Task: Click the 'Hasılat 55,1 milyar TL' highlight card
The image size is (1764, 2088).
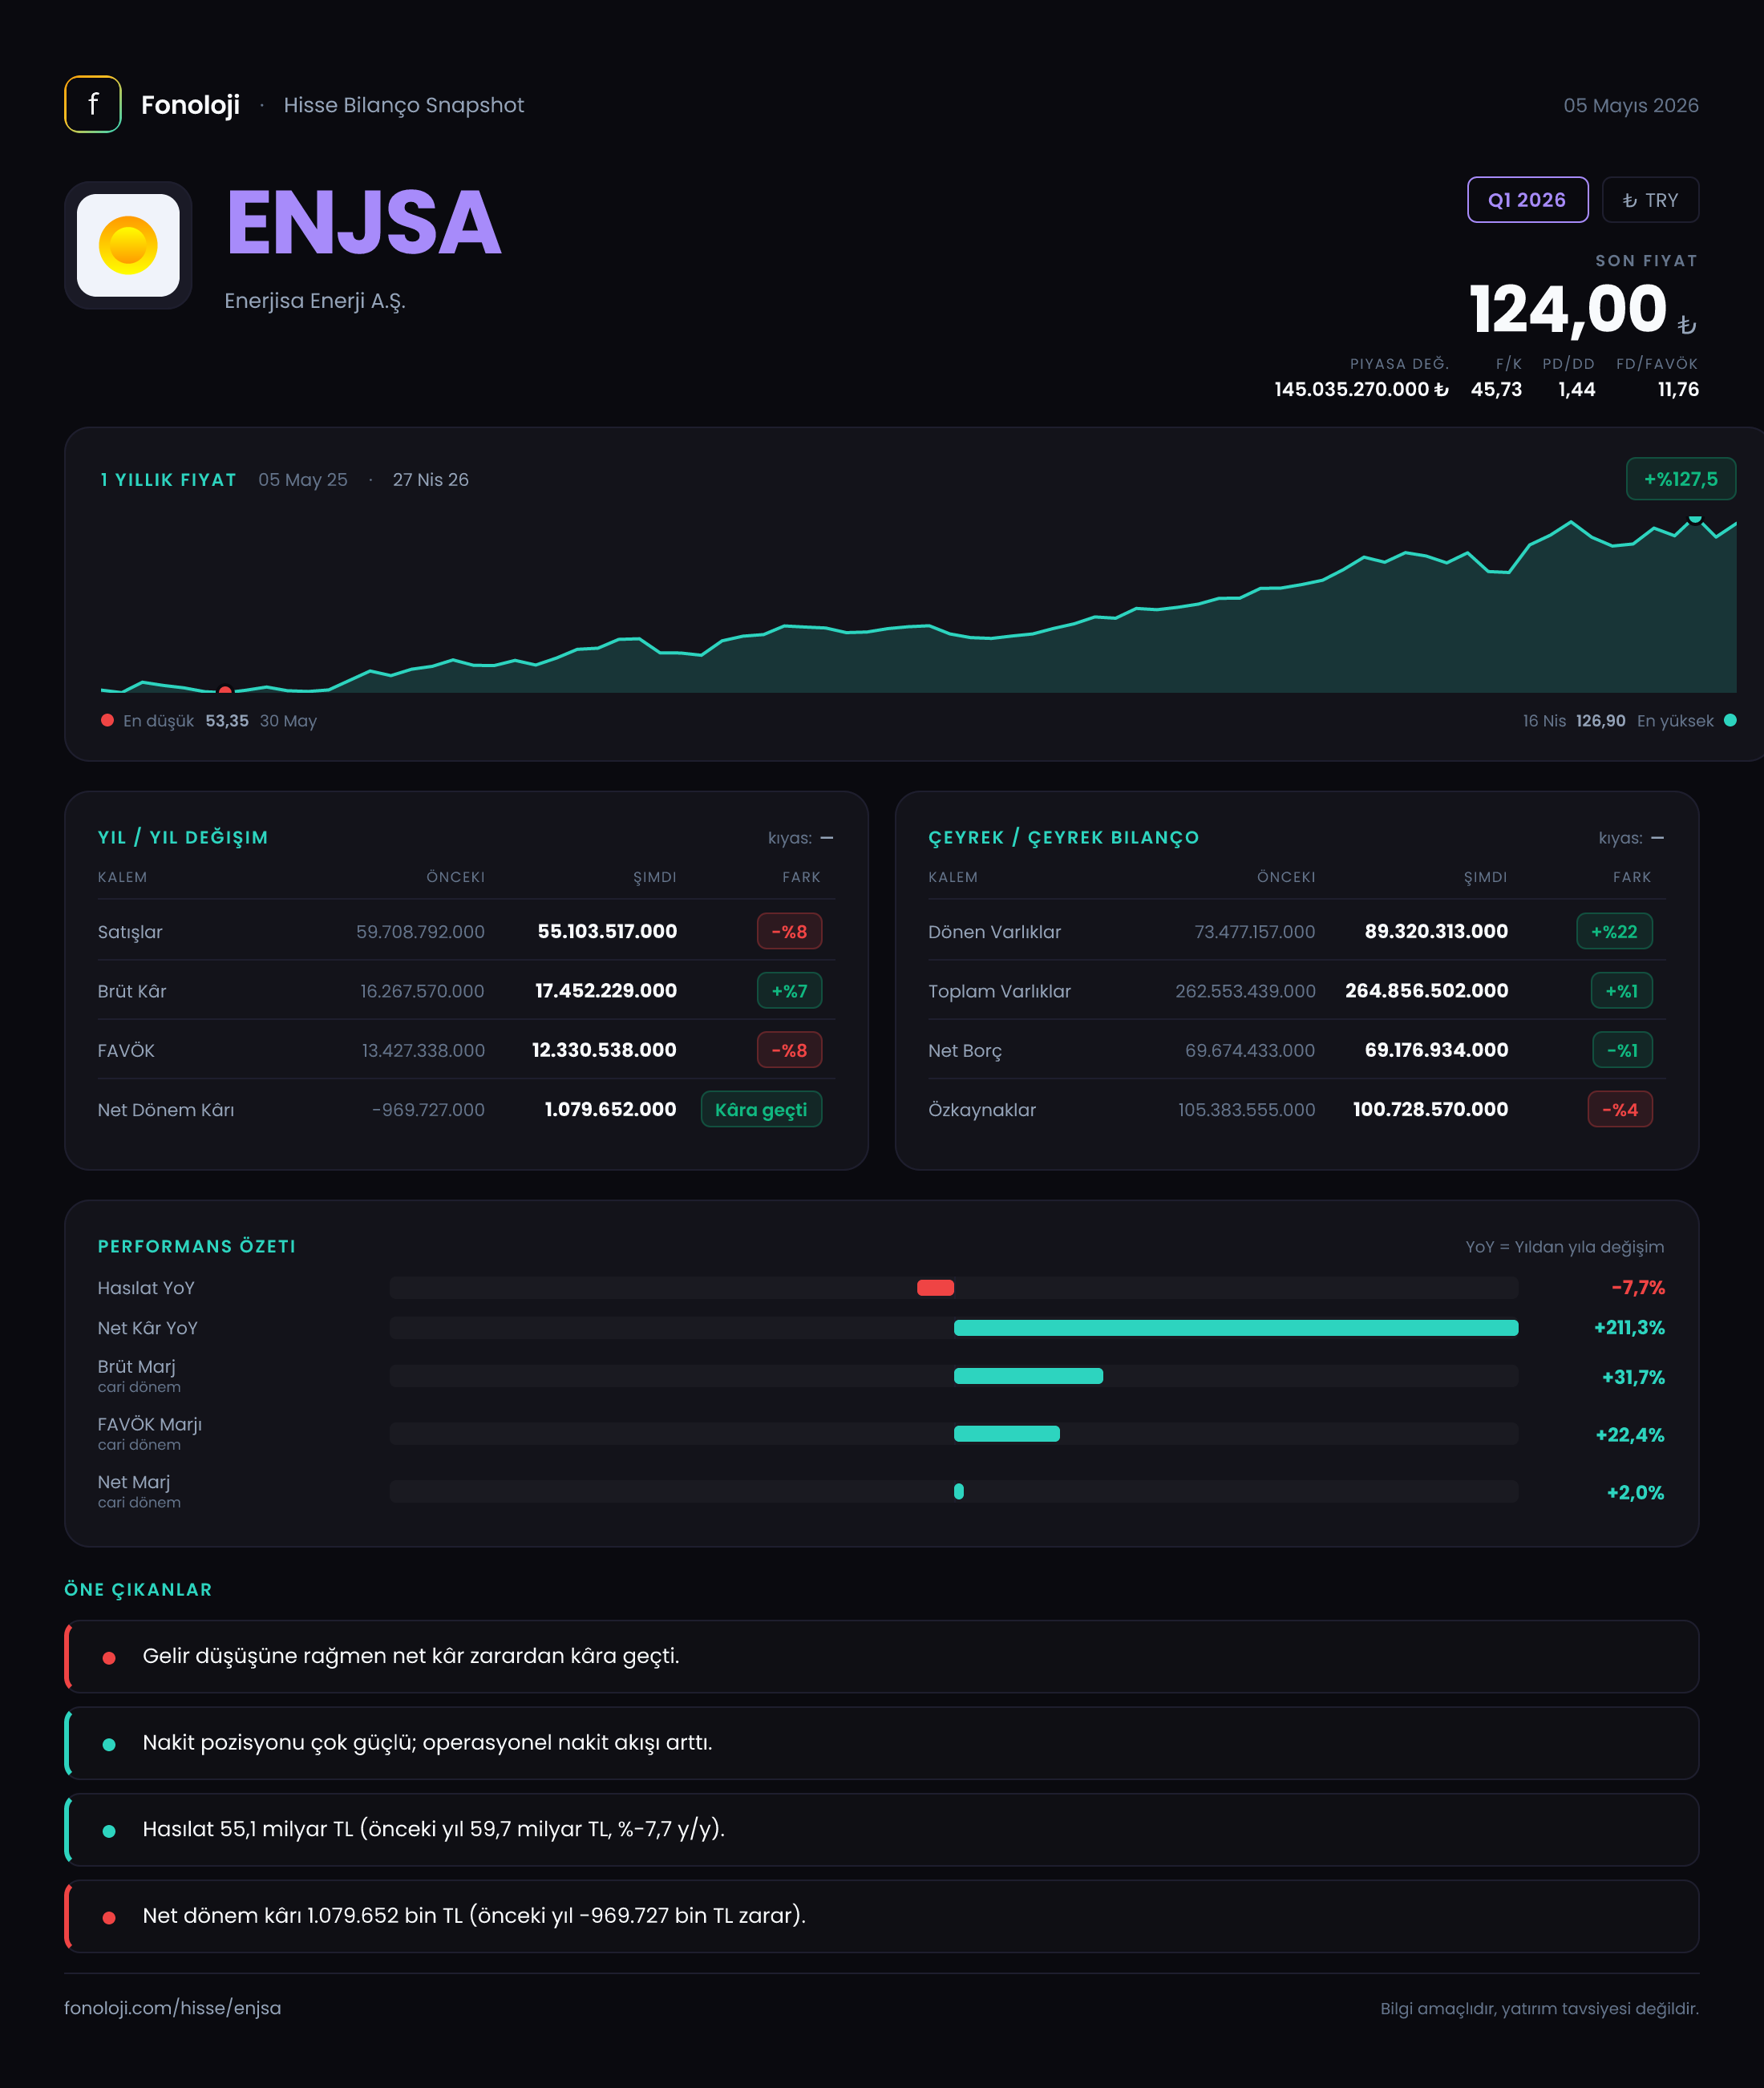Action: click(881, 1829)
